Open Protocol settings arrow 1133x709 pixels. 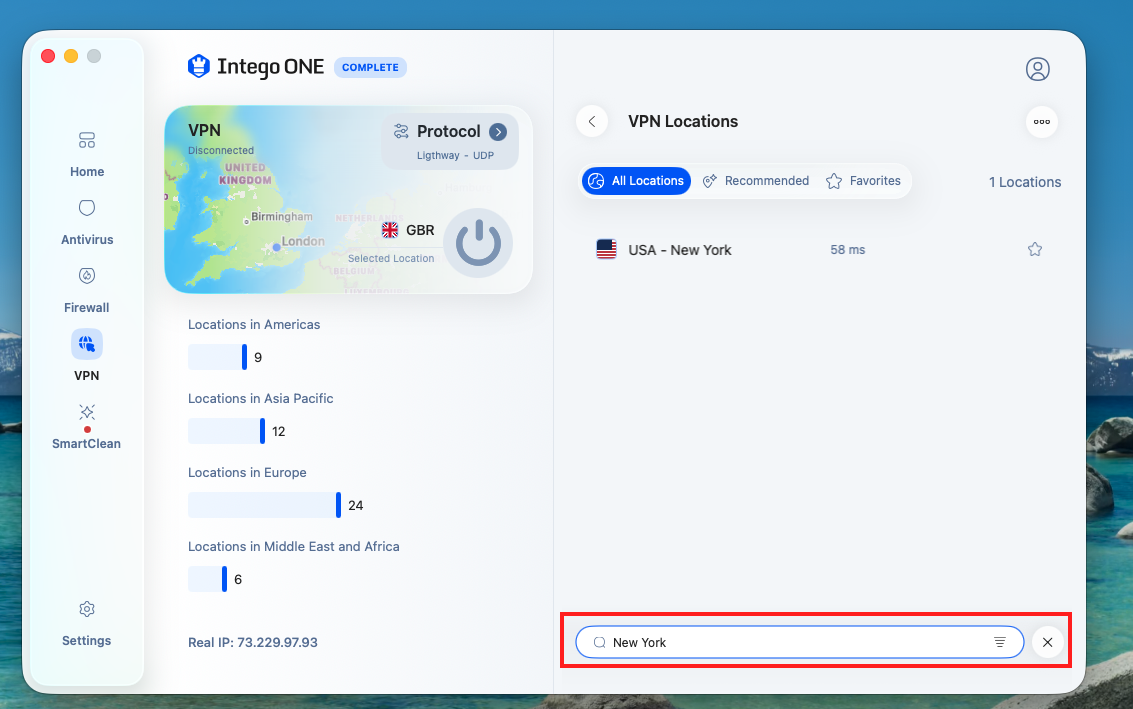pos(498,132)
